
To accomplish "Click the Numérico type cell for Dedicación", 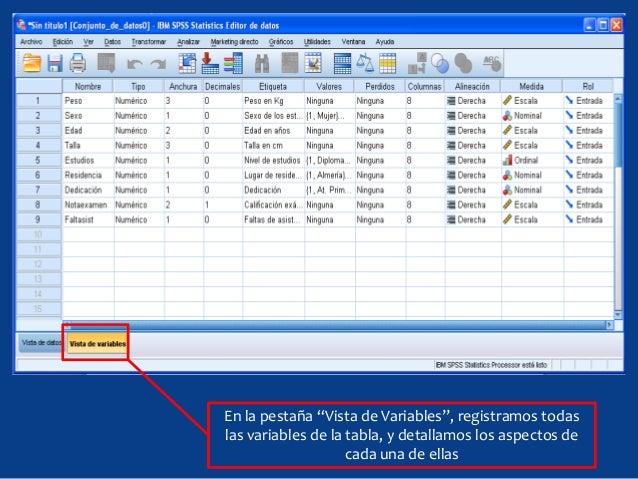I will [x=139, y=190].
